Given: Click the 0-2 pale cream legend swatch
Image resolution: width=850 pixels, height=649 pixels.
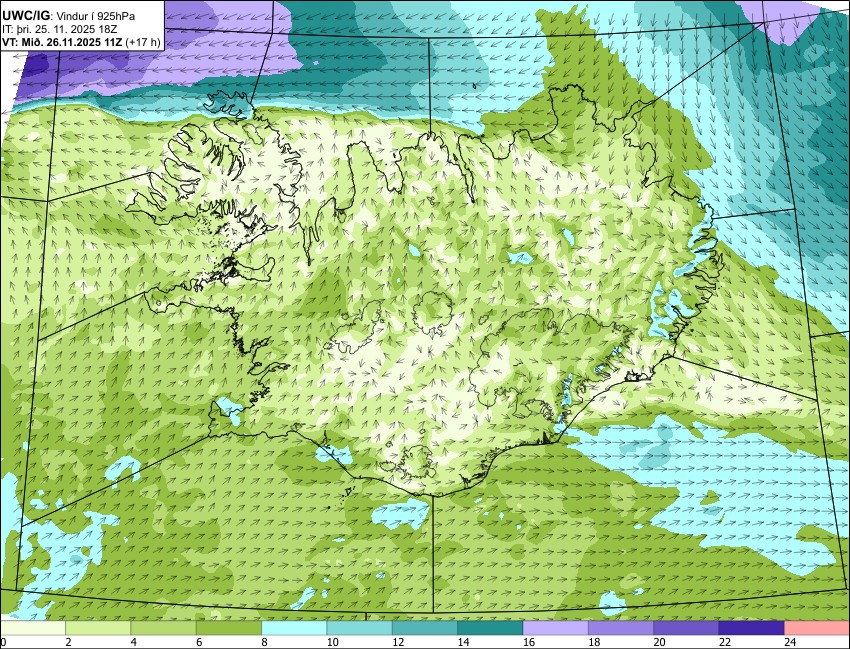Looking at the screenshot, I should coord(33,628).
